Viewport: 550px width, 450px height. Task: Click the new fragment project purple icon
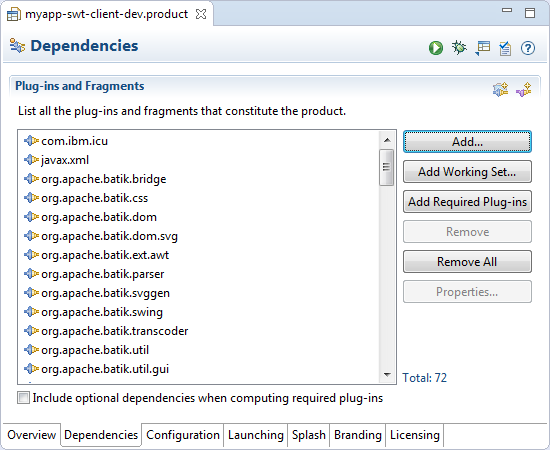click(x=523, y=89)
